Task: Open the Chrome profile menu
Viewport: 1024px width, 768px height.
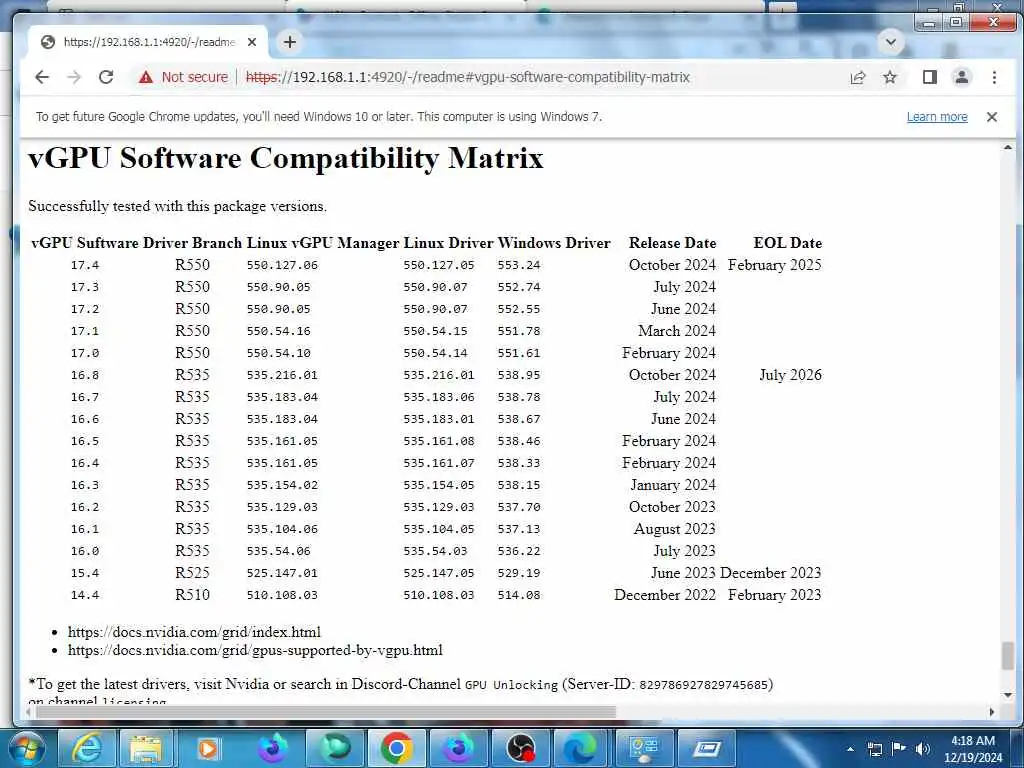Action: tap(961, 78)
